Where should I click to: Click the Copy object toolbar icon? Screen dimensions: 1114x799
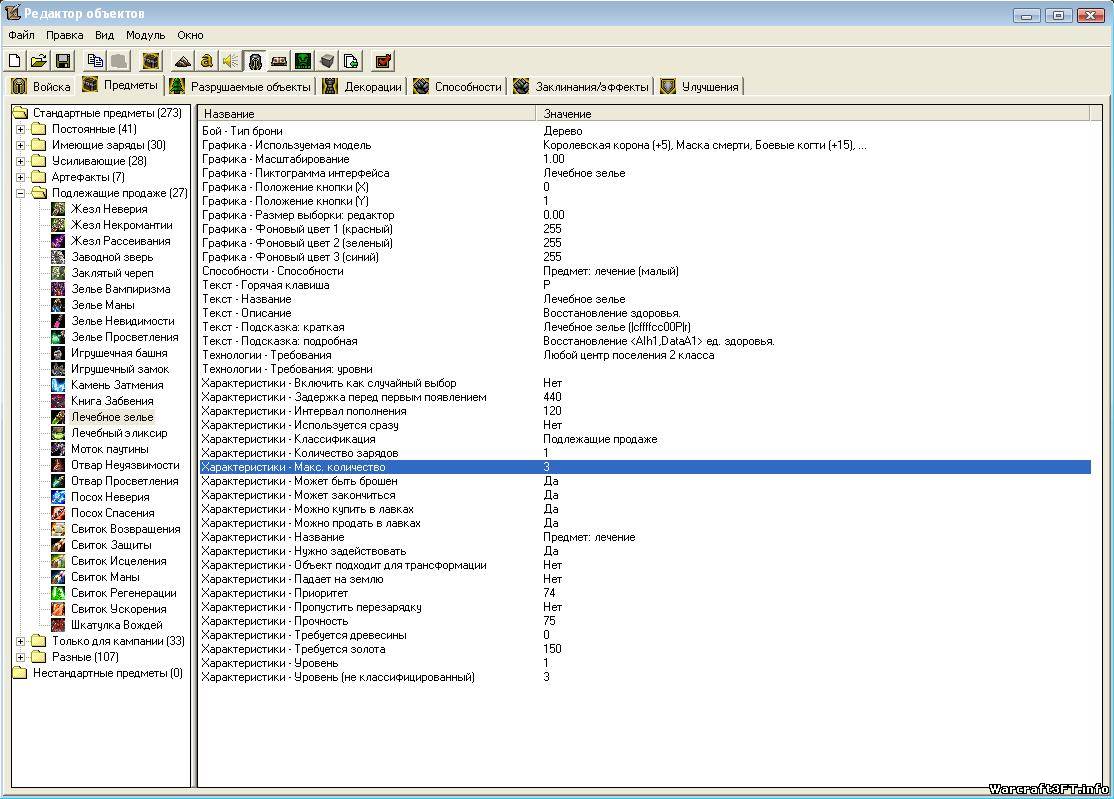(x=95, y=61)
